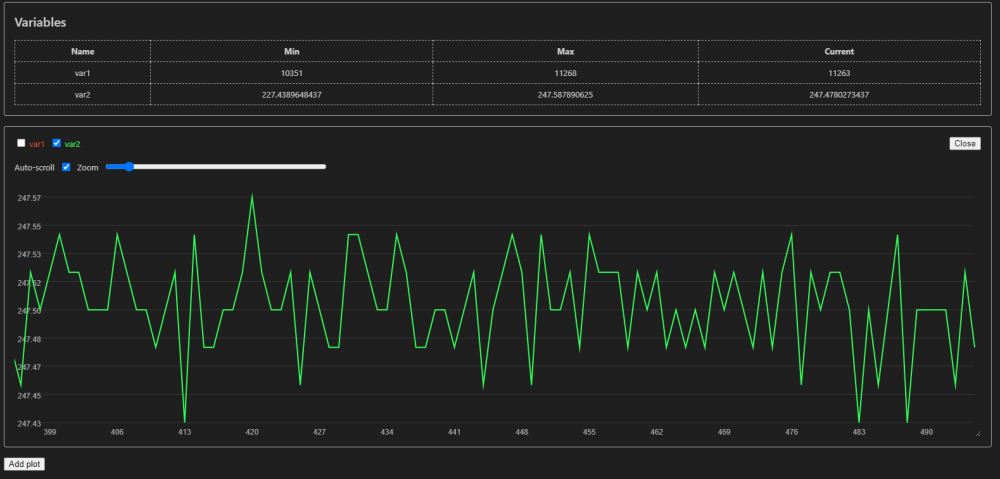
Task: Click var2 min value 227.4389648437
Action: pyautogui.click(x=291, y=94)
